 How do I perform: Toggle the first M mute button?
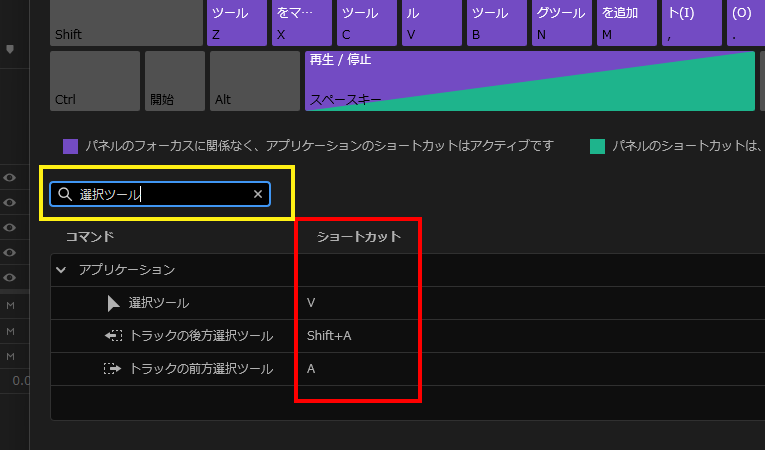[x=10, y=305]
